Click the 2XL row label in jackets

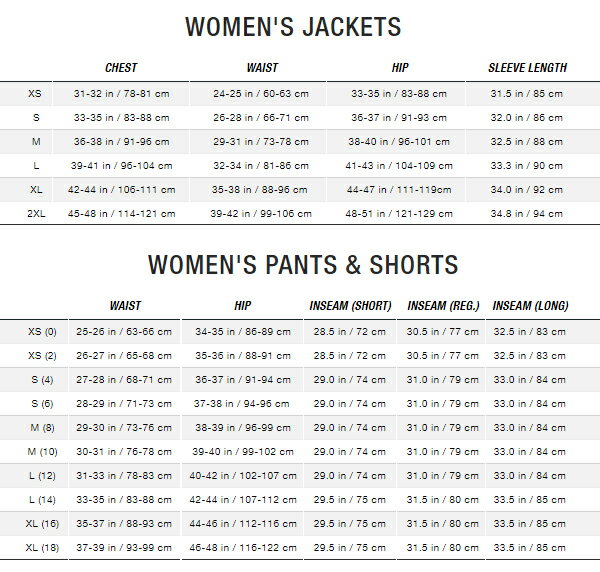(35, 212)
